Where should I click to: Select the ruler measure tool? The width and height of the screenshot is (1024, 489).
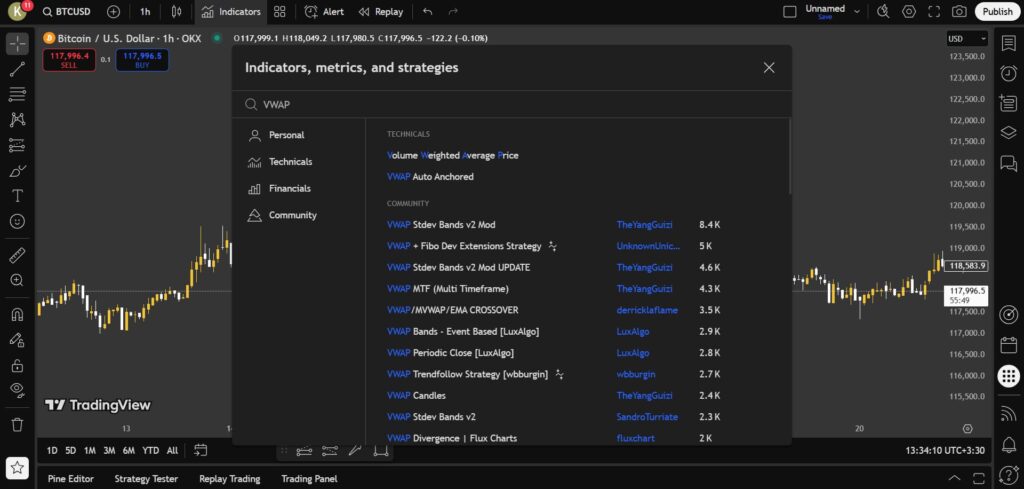18,255
